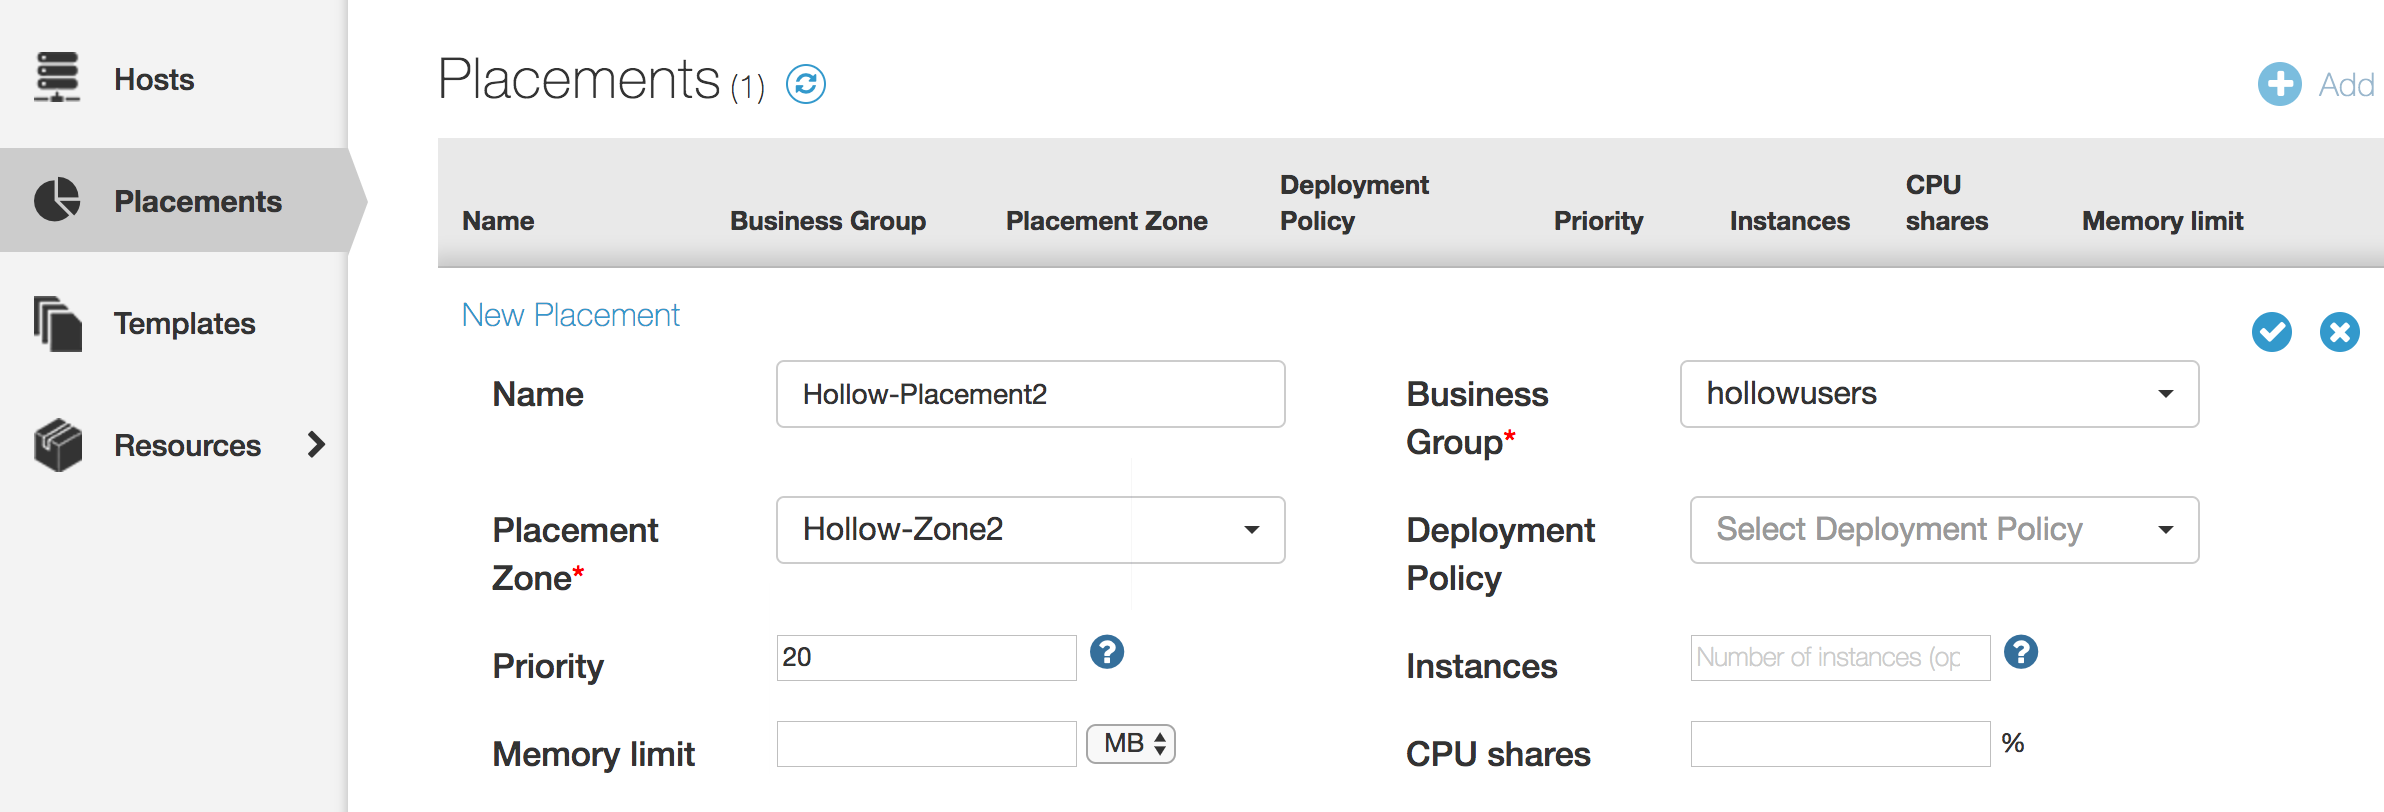
Task: Cancel new placement with X icon
Action: coord(2339,332)
